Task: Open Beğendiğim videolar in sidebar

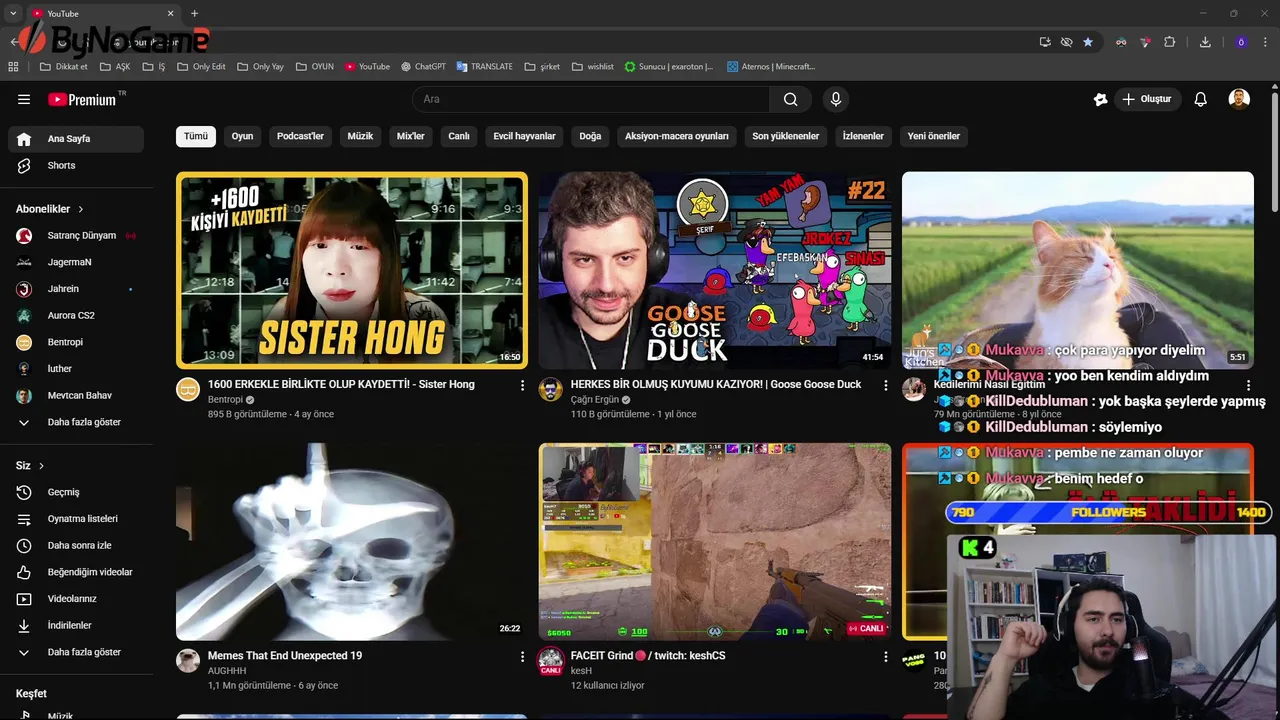Action: click(x=76, y=572)
